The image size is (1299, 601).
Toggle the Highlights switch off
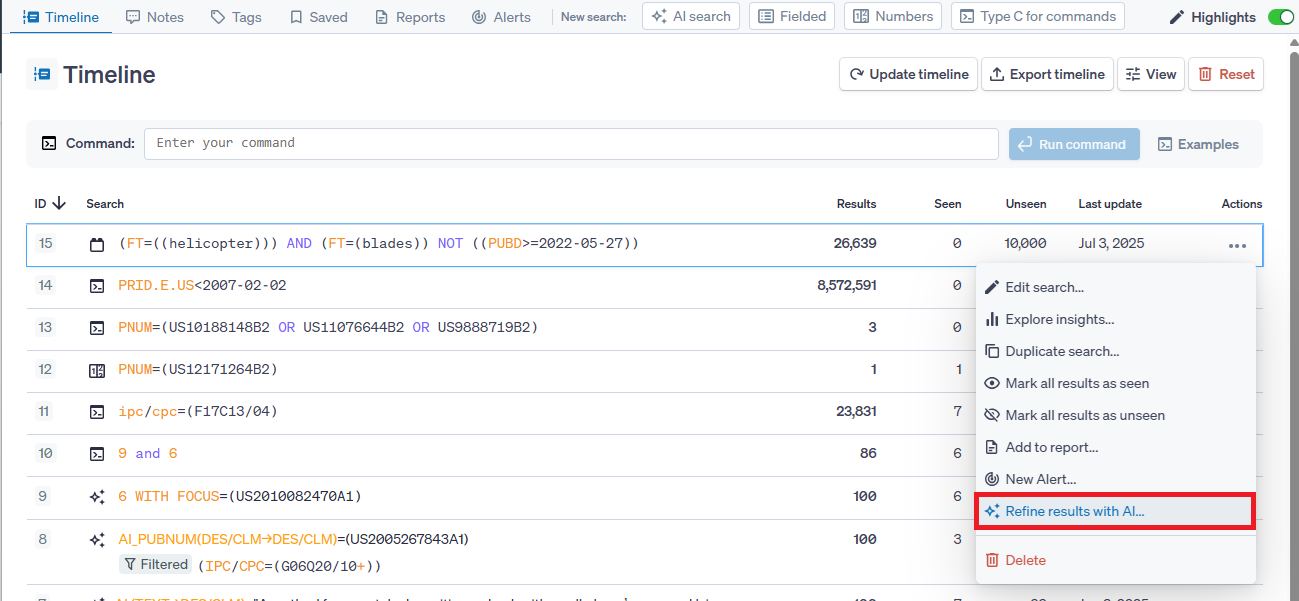[1280, 17]
